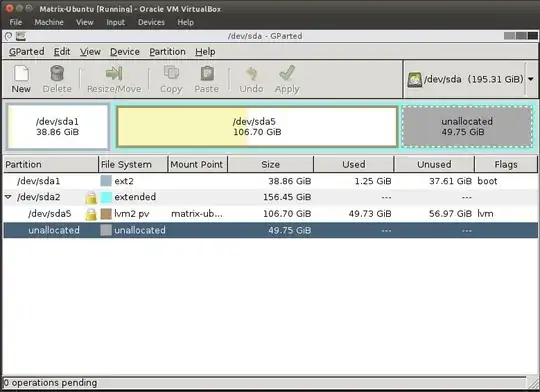Open VirtualBox Input menu
540x392 pixels.
tap(115, 22)
